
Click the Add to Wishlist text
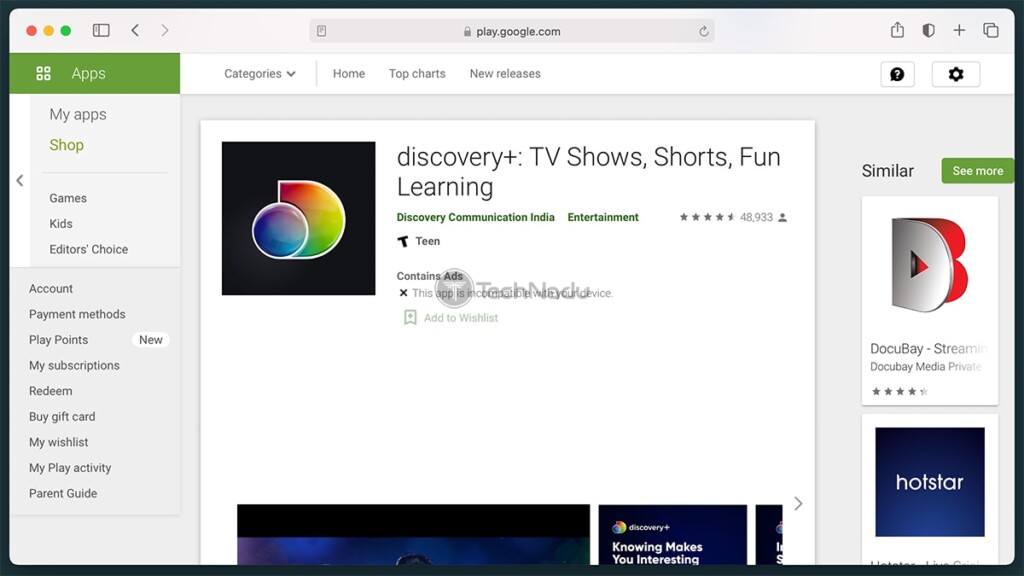coord(460,318)
